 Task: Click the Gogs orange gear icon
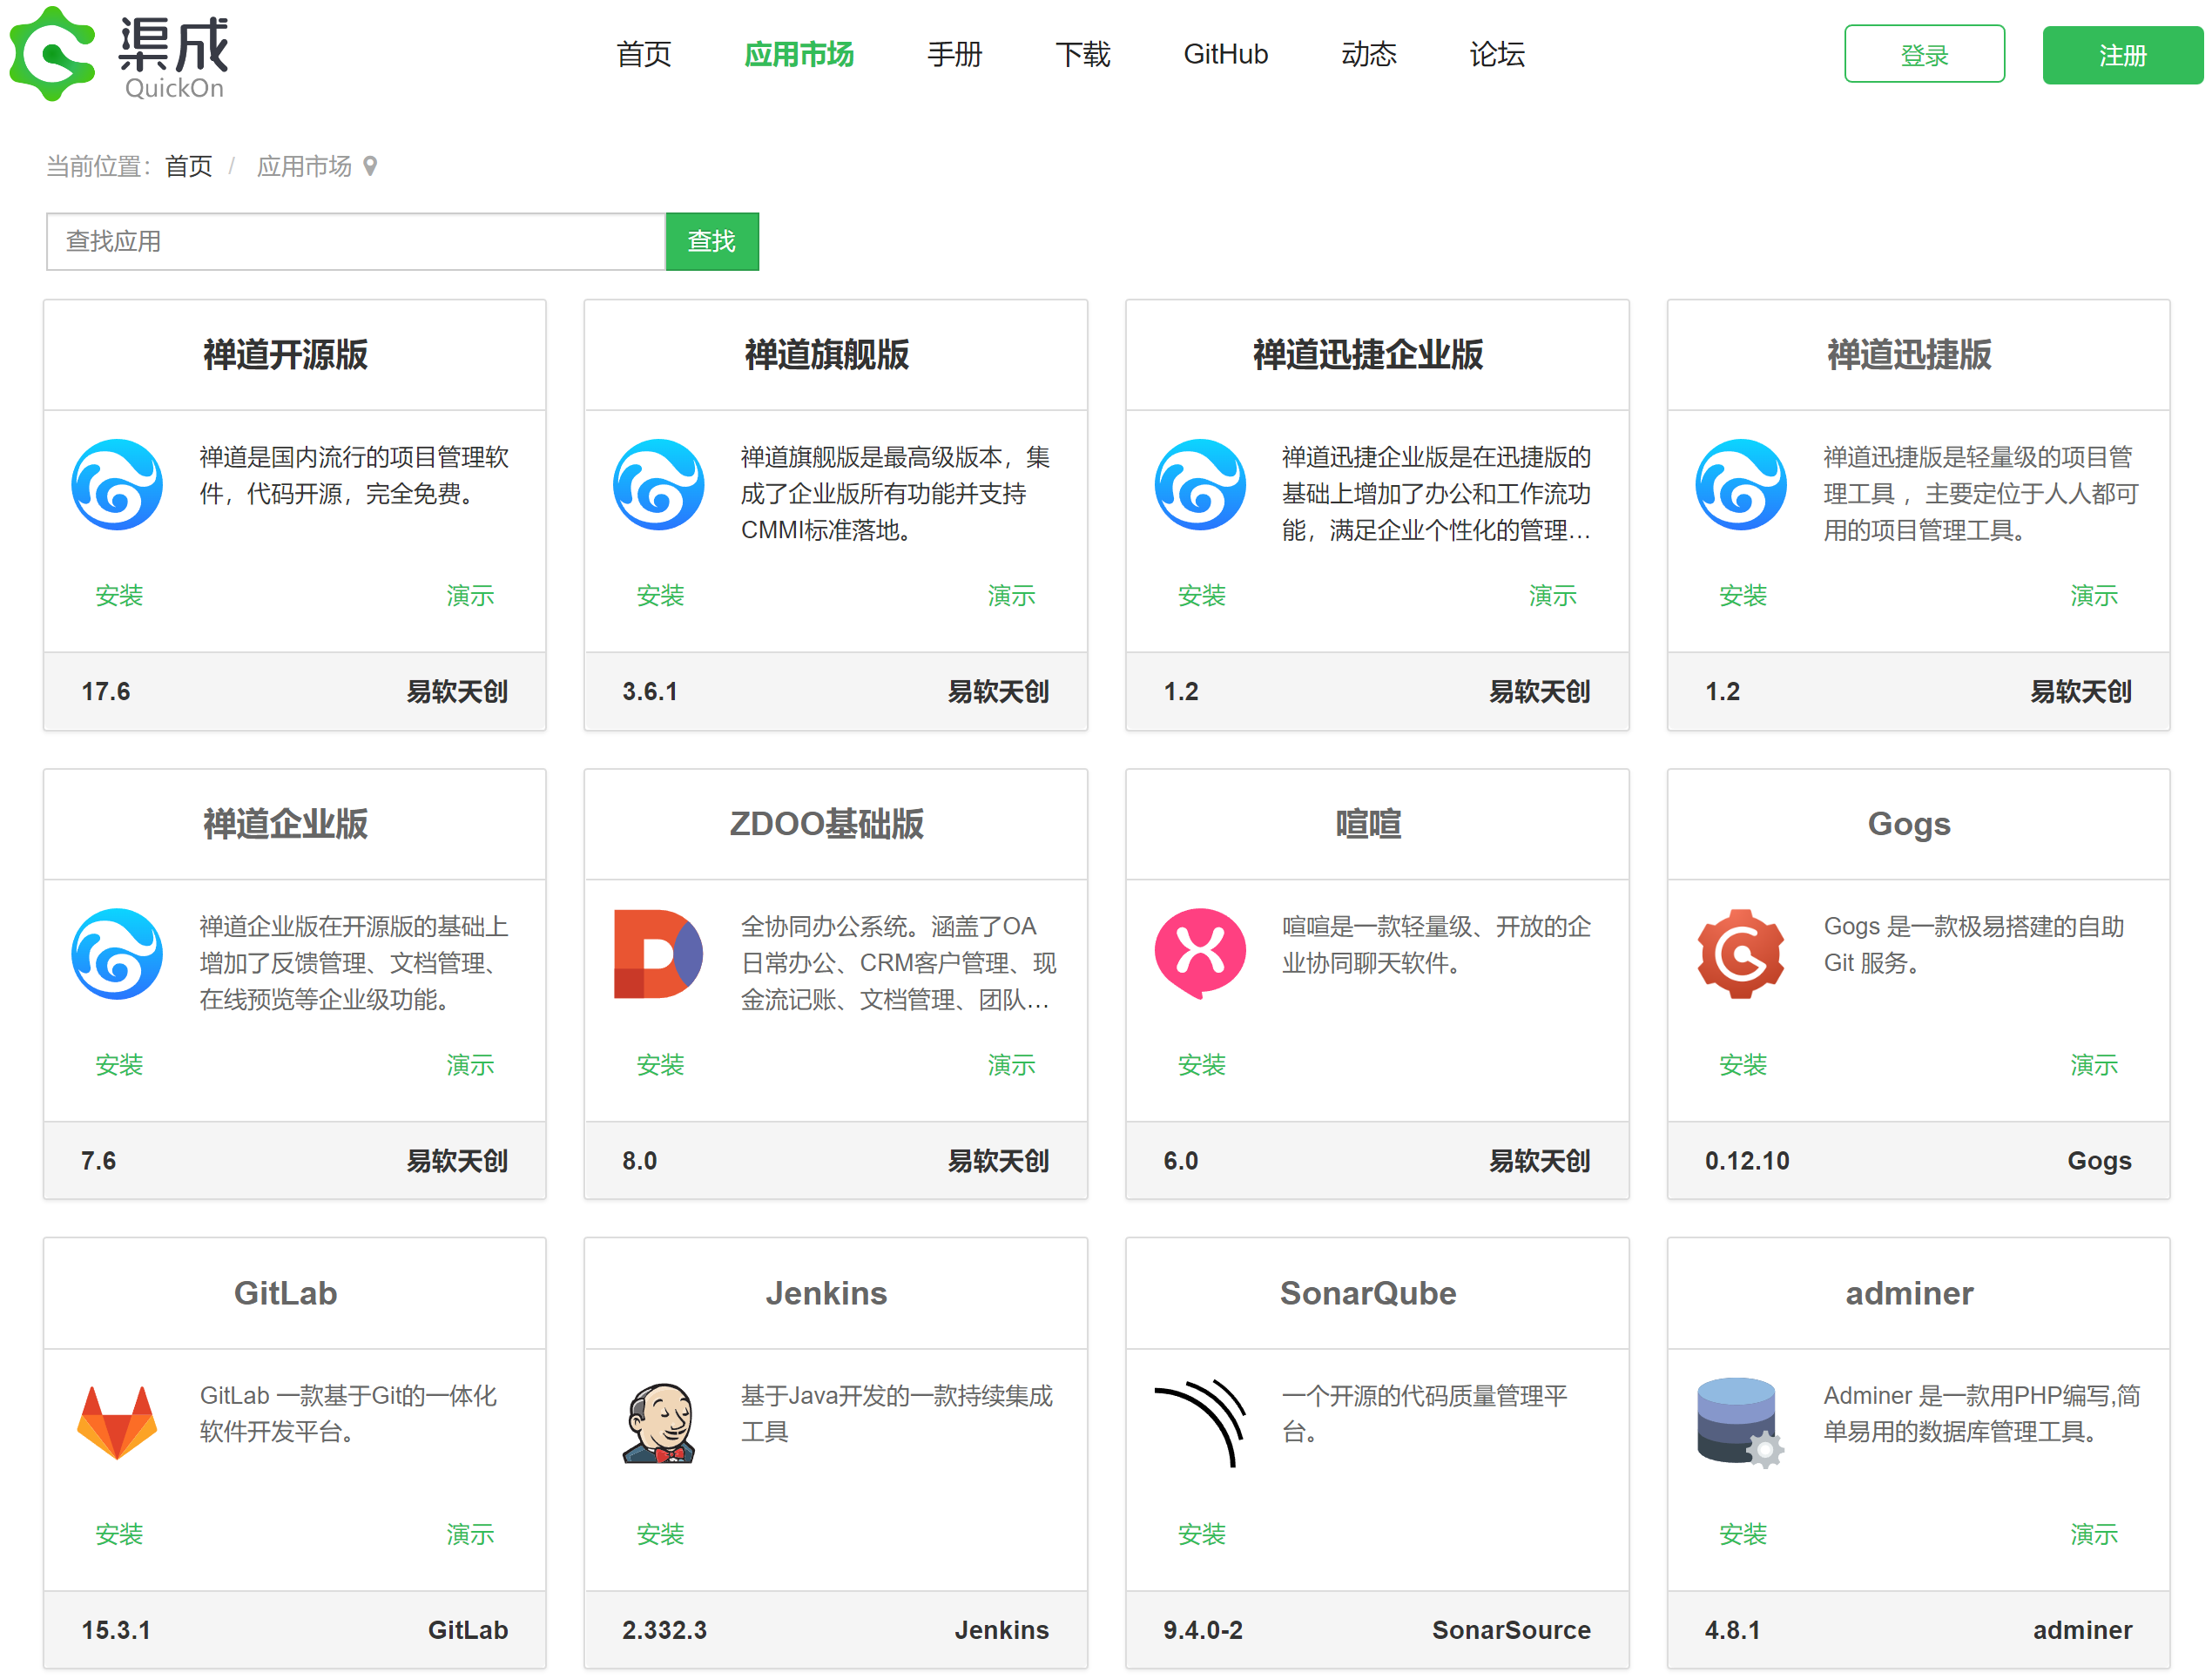pos(1741,954)
